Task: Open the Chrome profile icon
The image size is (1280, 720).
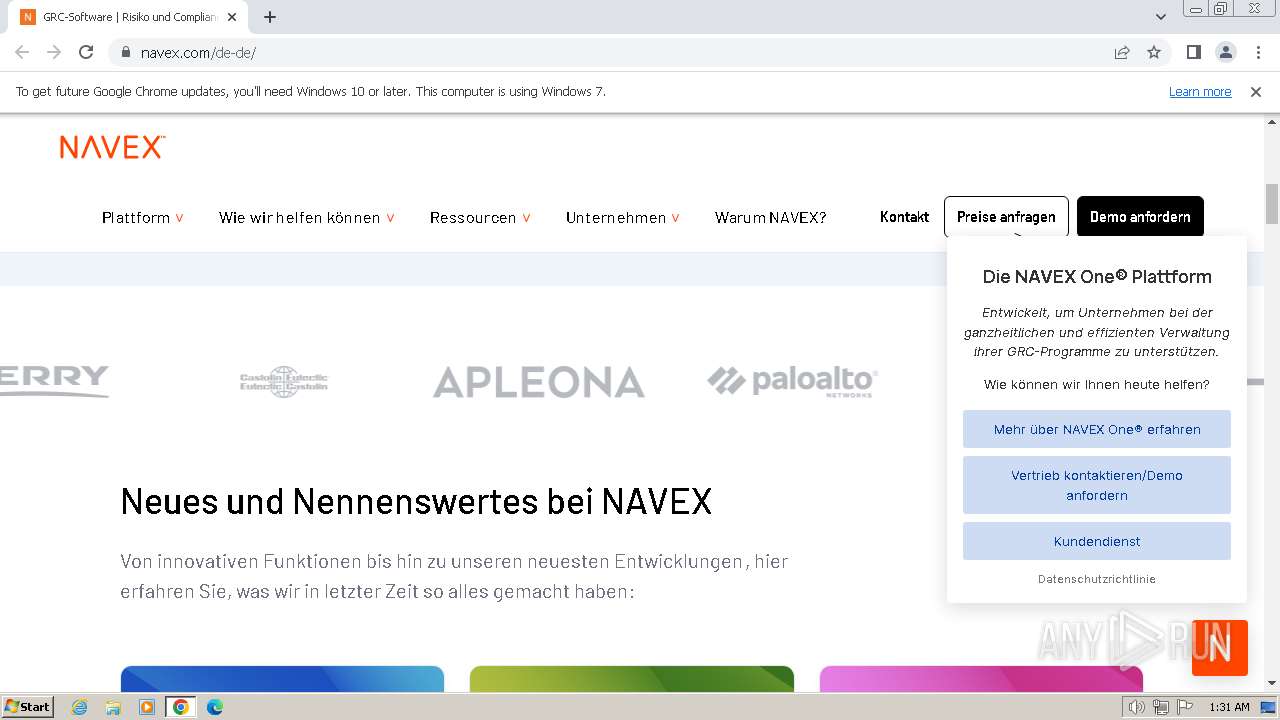Action: pyautogui.click(x=1225, y=52)
